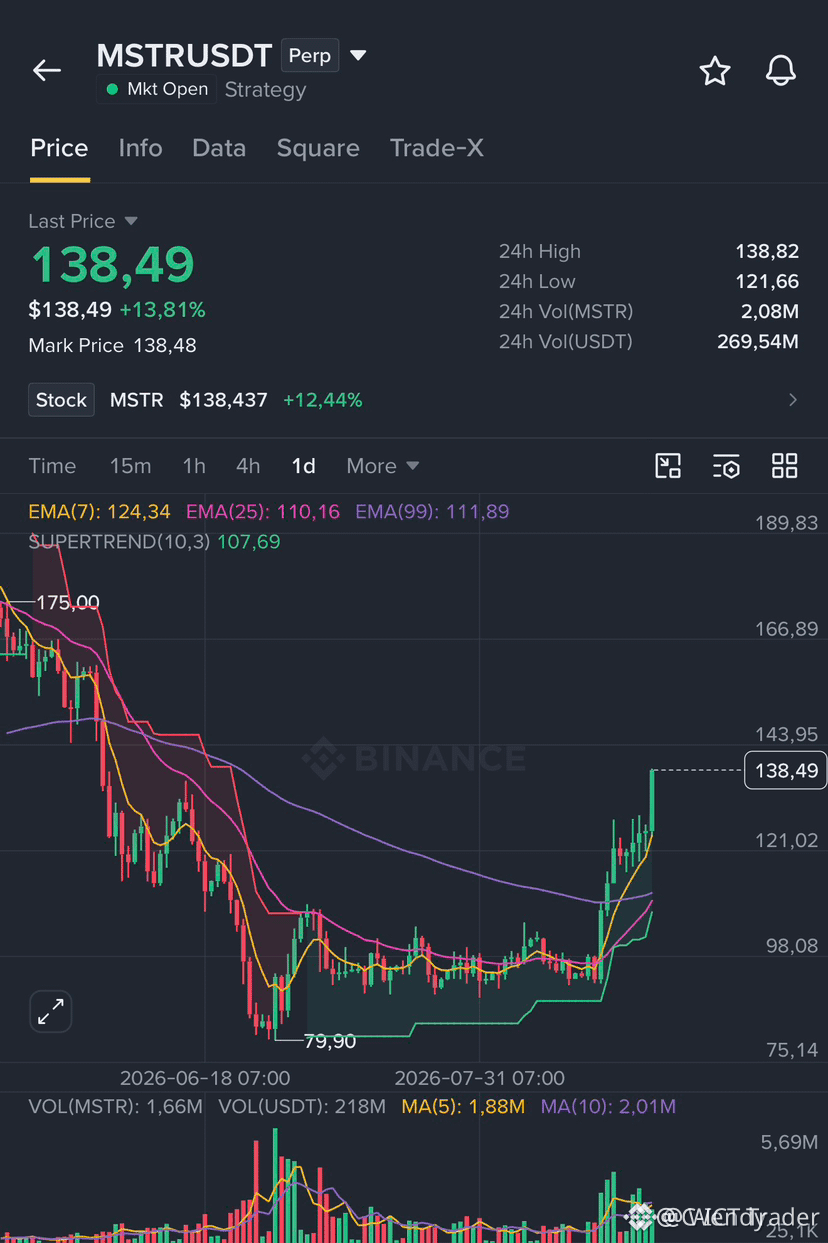Tap the Stock label badge
Viewport: 828px width, 1243px height.
tap(62, 400)
